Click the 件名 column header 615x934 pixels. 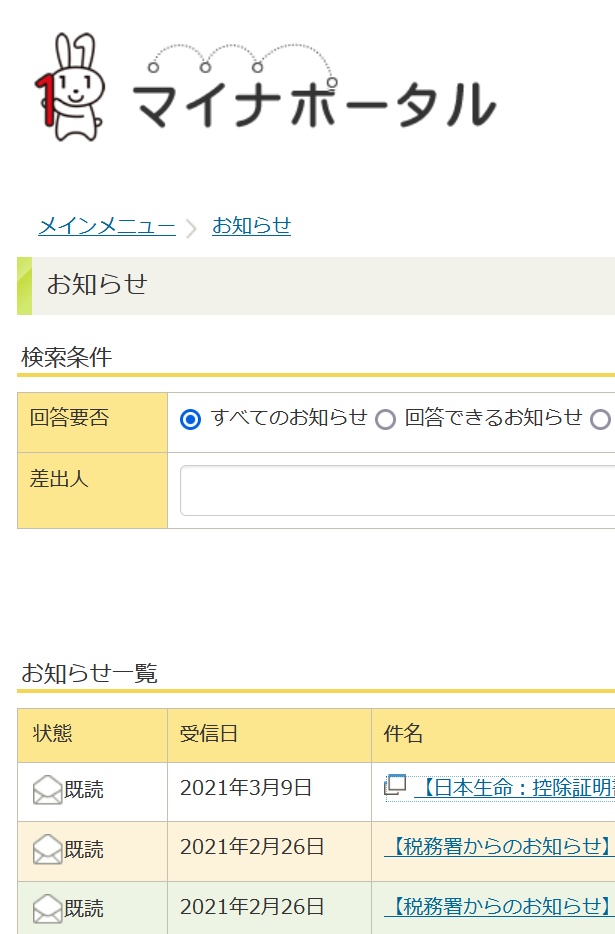403,735
